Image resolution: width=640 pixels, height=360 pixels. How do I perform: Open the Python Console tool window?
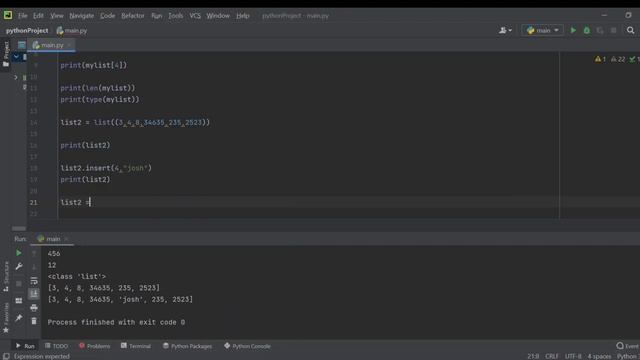247,346
